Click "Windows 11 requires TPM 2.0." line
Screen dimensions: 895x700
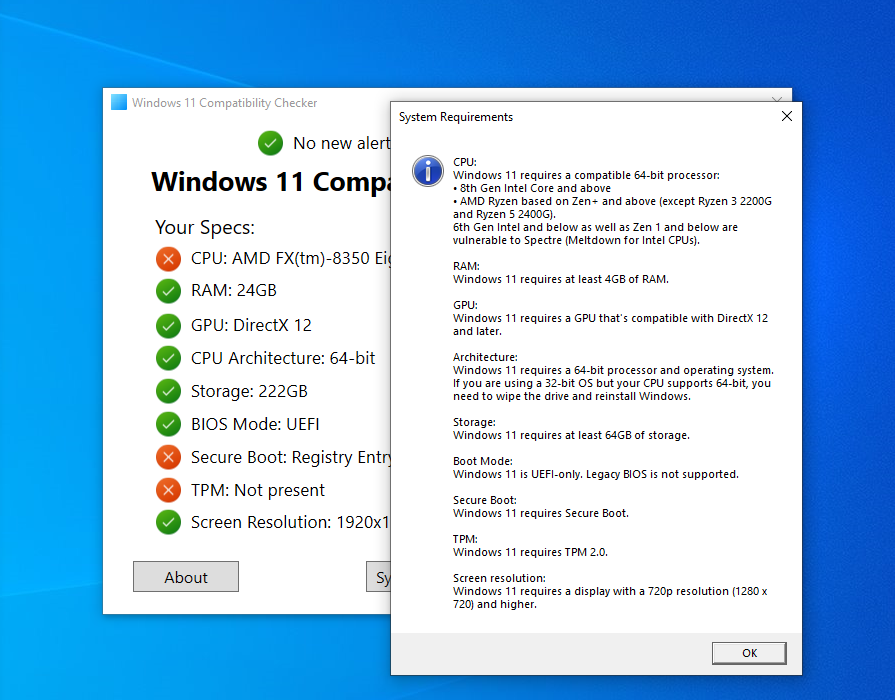[530, 552]
